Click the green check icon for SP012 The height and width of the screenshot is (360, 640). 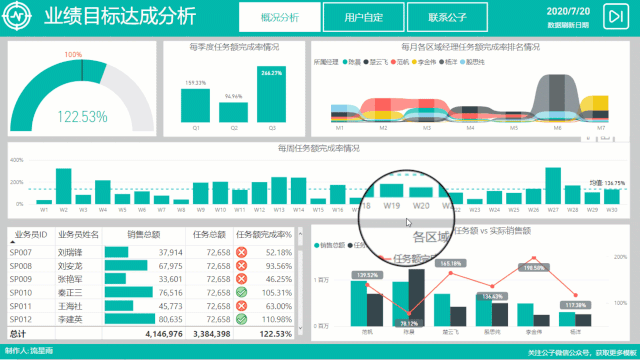coord(242,319)
